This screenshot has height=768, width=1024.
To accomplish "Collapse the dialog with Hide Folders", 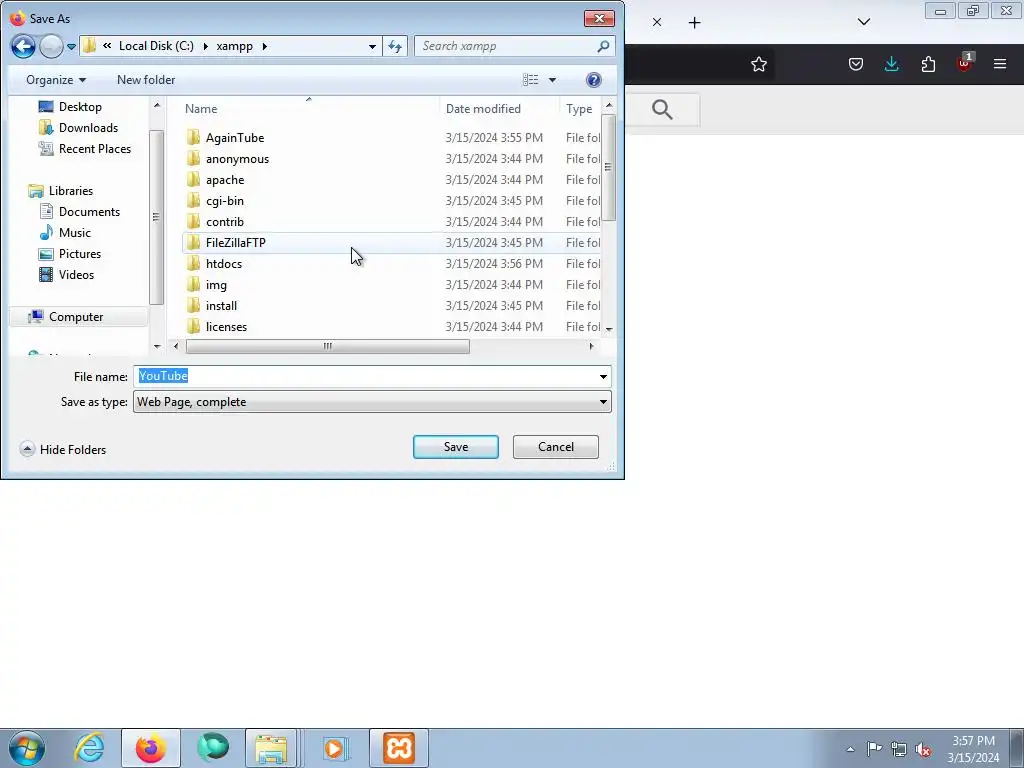I will pyautogui.click(x=63, y=449).
